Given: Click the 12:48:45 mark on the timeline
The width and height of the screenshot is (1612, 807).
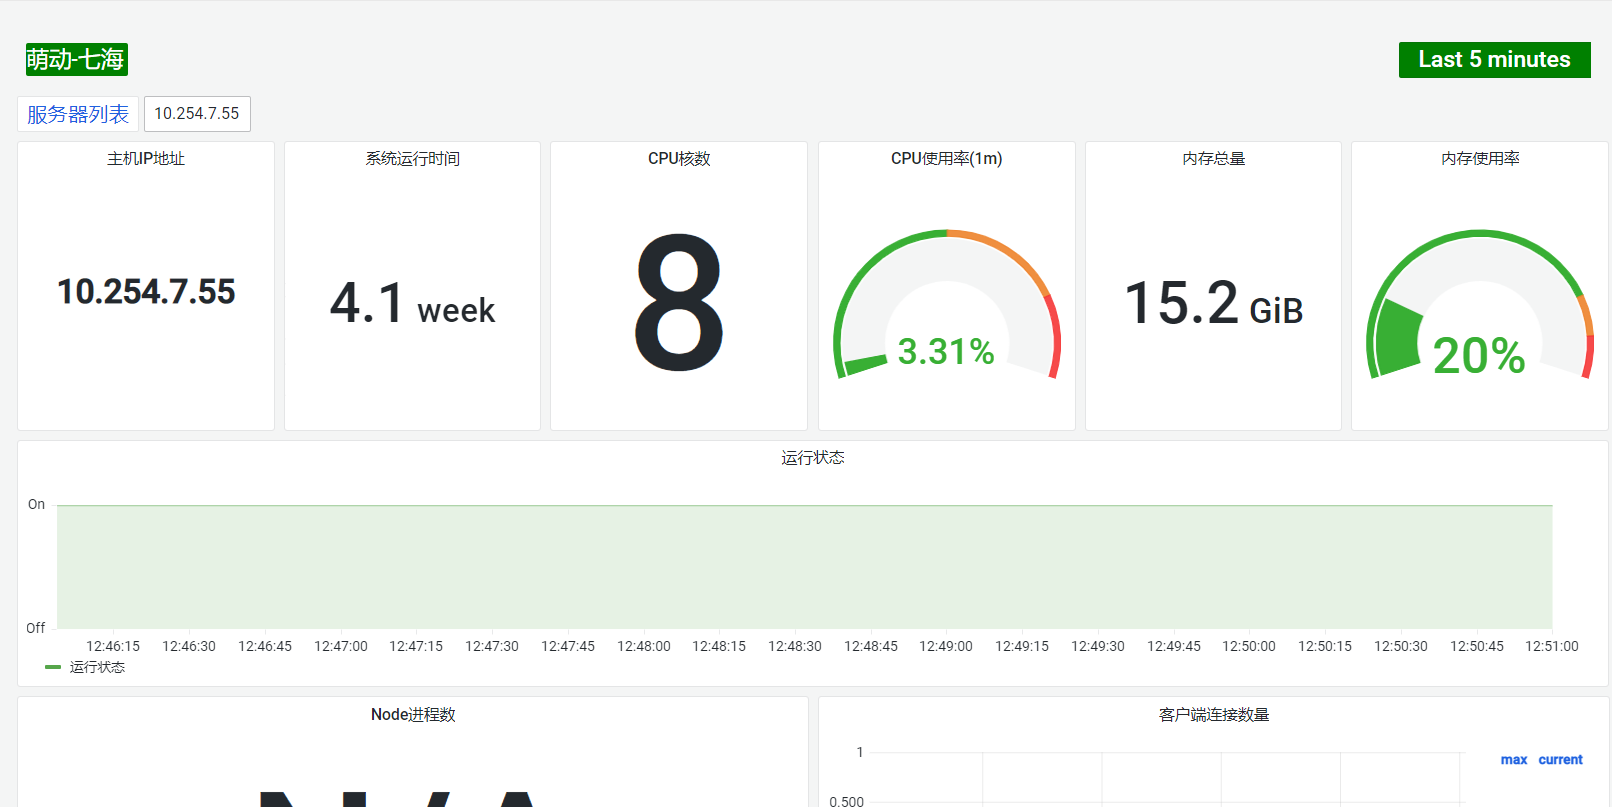Looking at the screenshot, I should click(870, 646).
